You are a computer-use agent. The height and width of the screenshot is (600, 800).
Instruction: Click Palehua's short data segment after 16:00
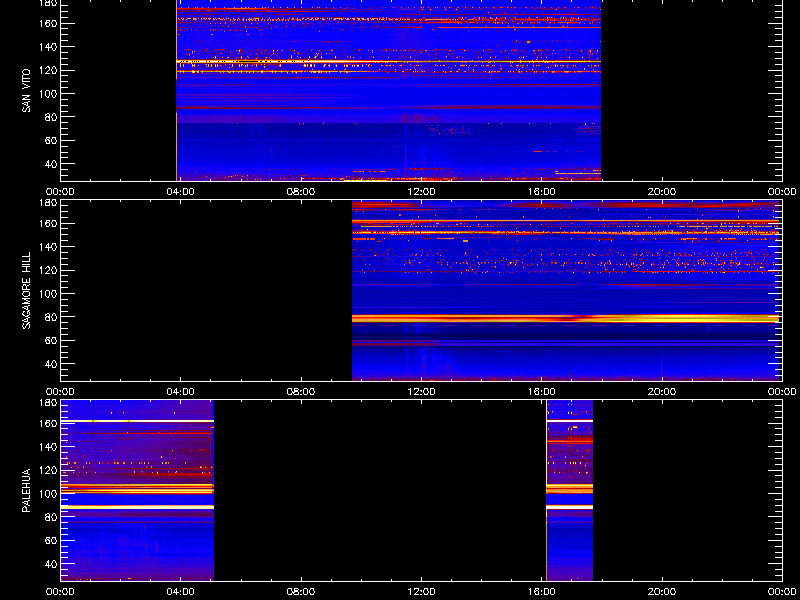(x=569, y=490)
